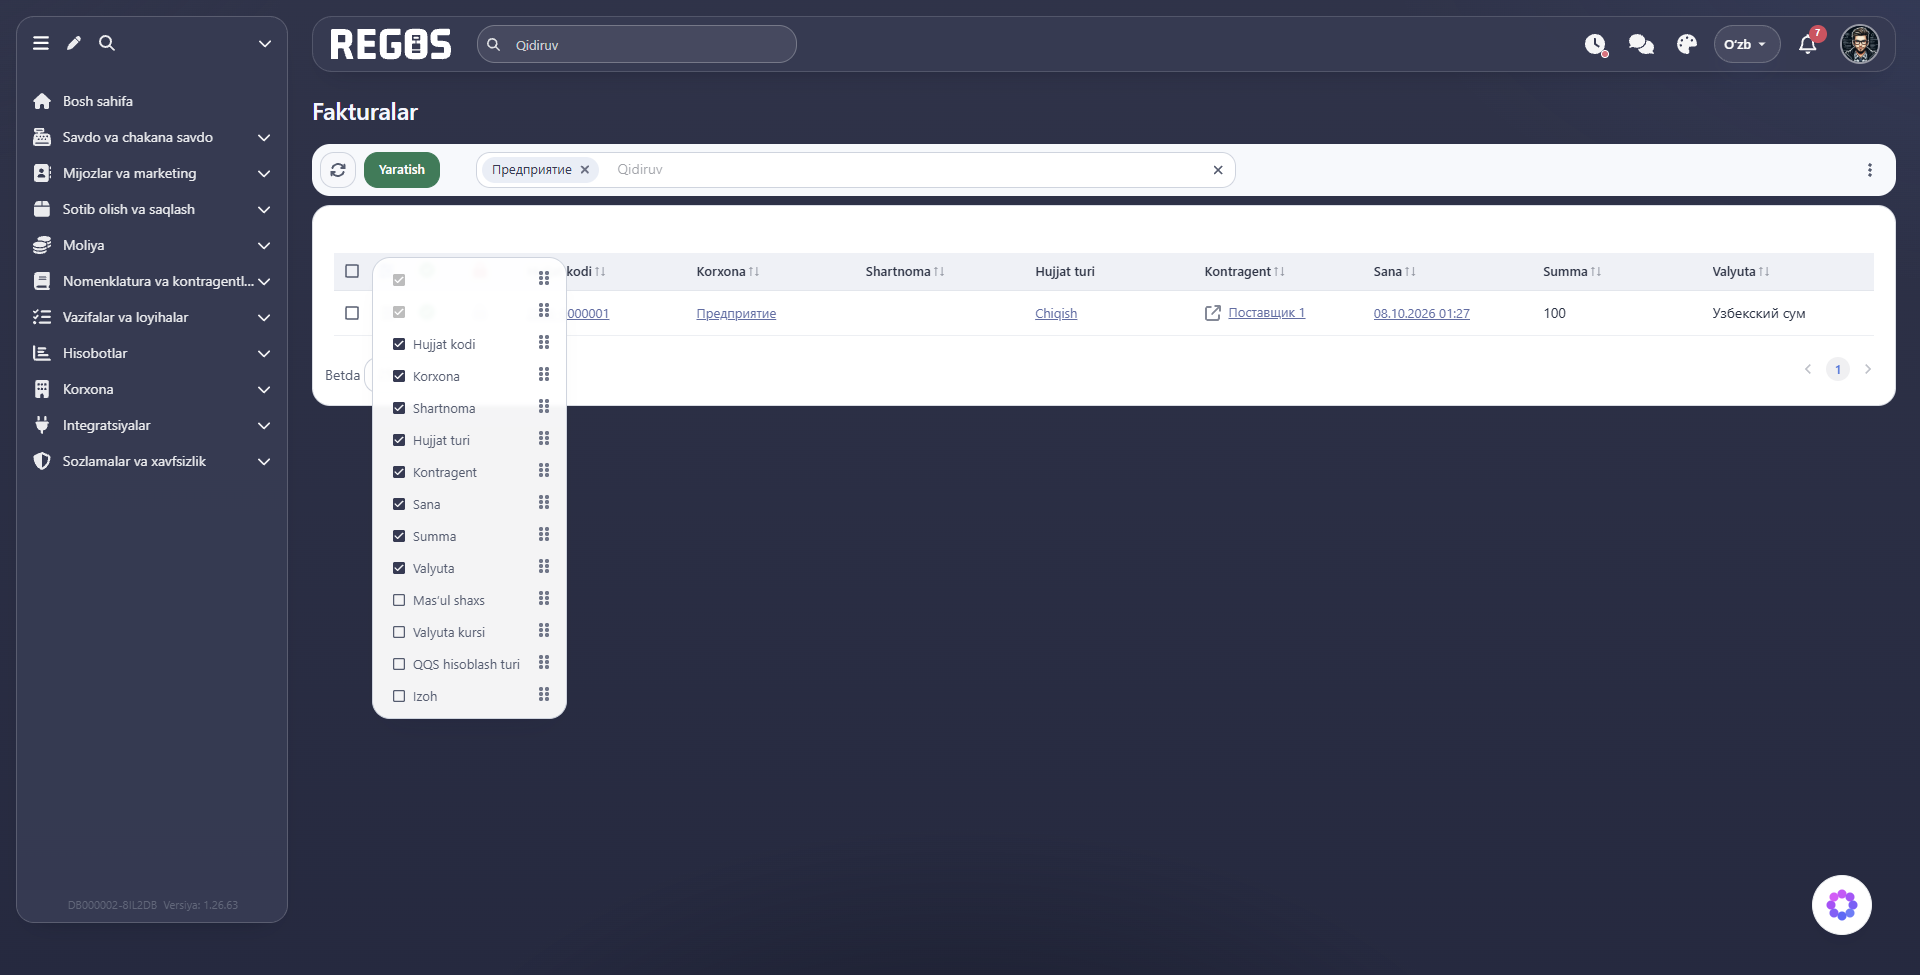This screenshot has height=975, width=1920.
Task: Uncheck the Korxona column checkbox
Action: pyautogui.click(x=399, y=376)
